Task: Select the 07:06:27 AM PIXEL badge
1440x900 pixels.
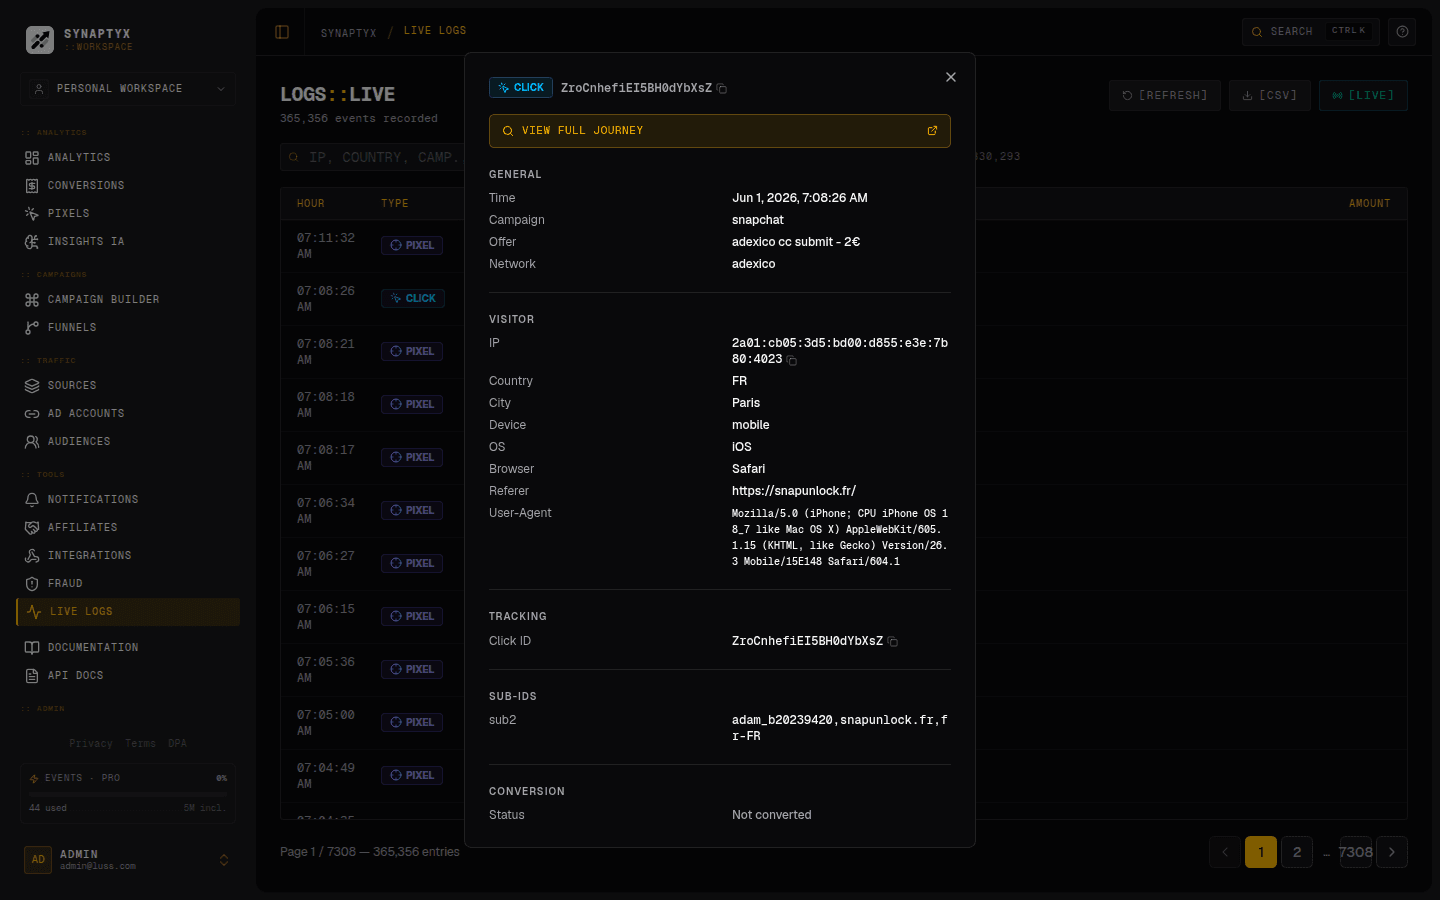Action: 412,564
